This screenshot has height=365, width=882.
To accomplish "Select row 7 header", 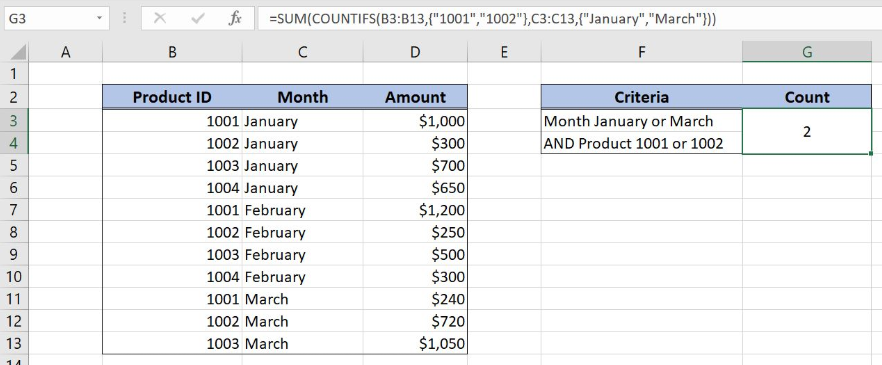I will click(14, 210).
